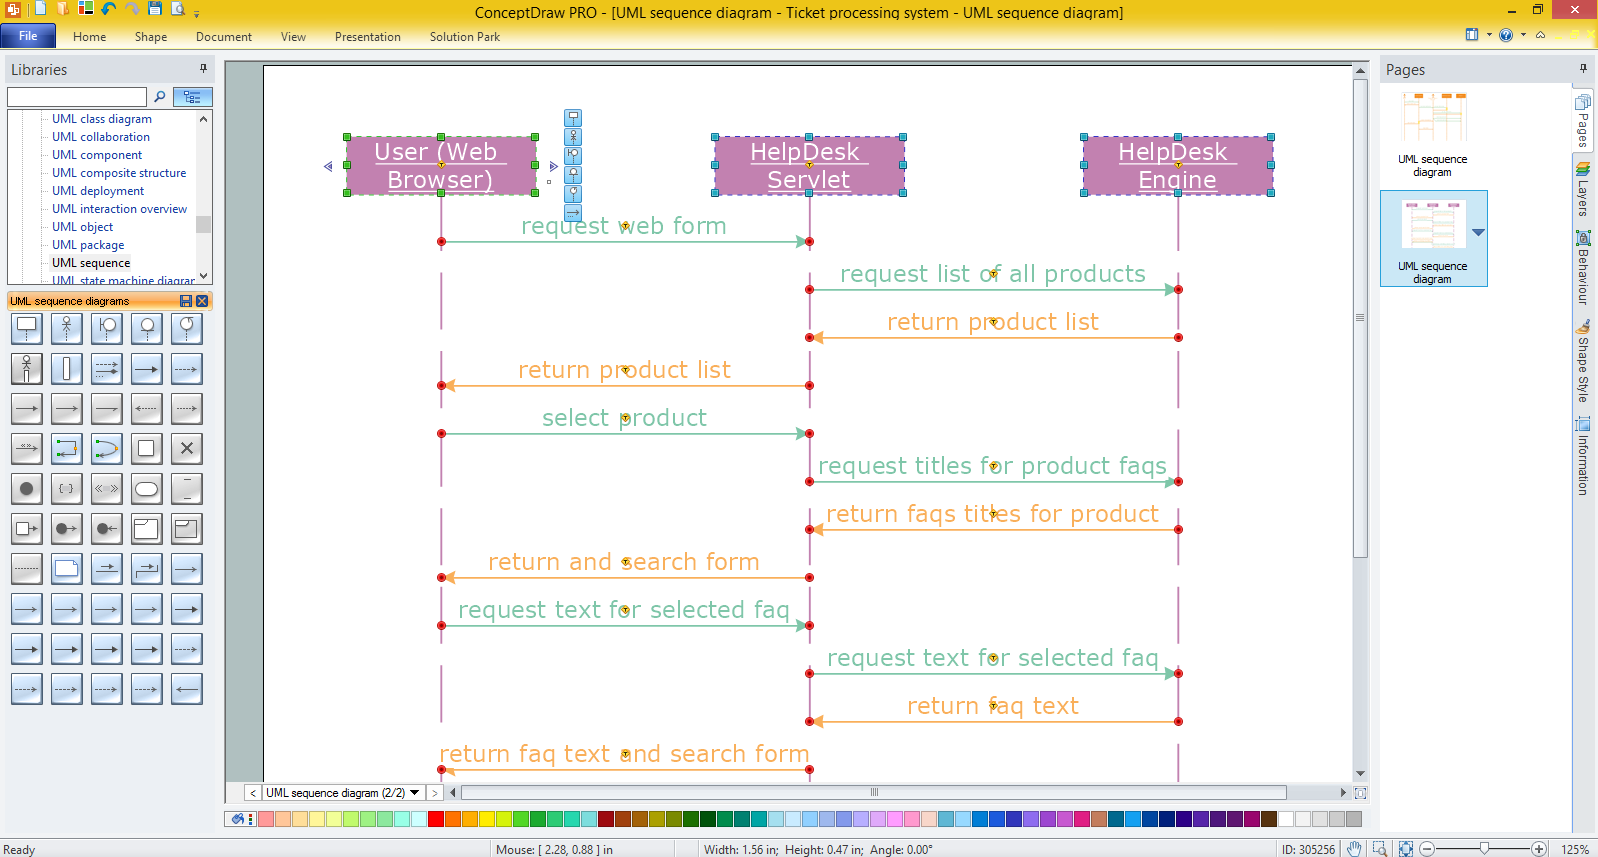
Task: Select UML interaction overview library
Action: click(x=120, y=209)
